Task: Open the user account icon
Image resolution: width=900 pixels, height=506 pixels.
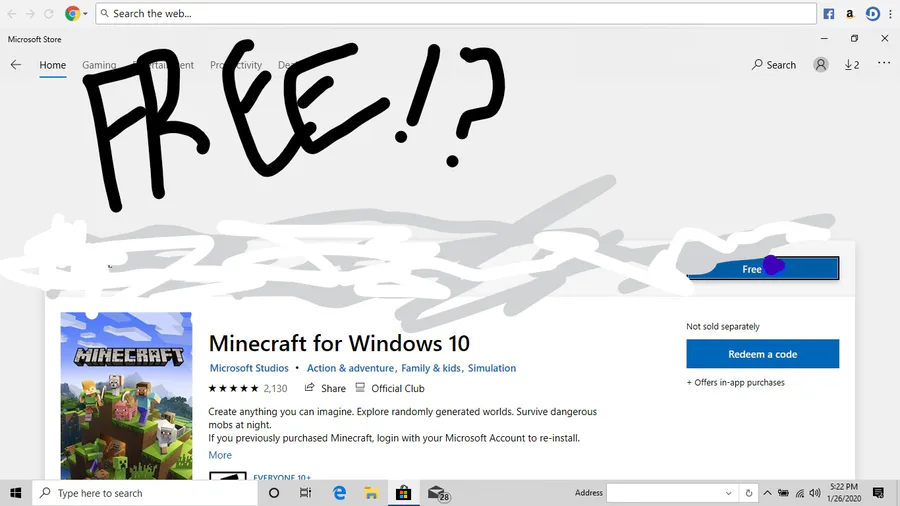Action: tap(821, 65)
